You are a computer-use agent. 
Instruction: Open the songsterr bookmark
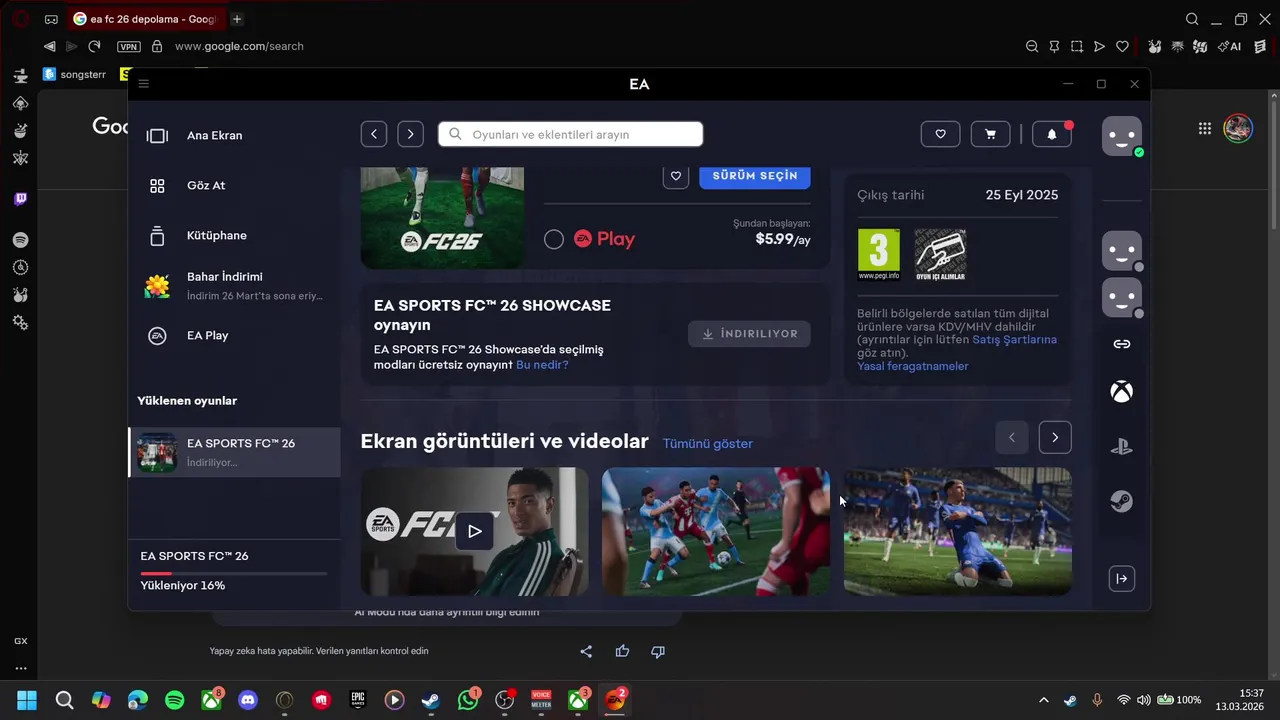coord(75,74)
